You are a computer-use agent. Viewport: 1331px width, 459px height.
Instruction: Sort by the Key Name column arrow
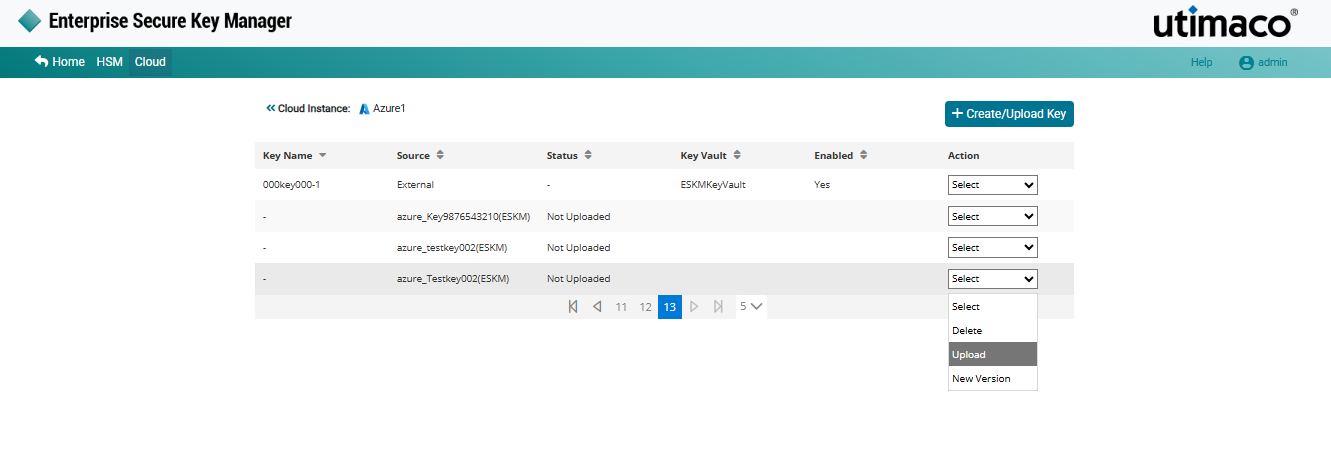click(322, 156)
